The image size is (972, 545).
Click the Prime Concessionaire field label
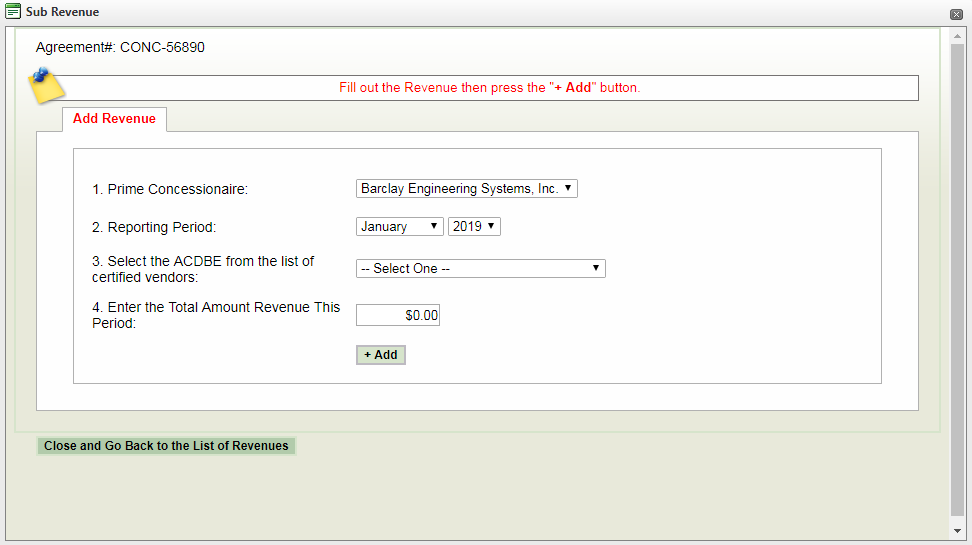coord(170,190)
